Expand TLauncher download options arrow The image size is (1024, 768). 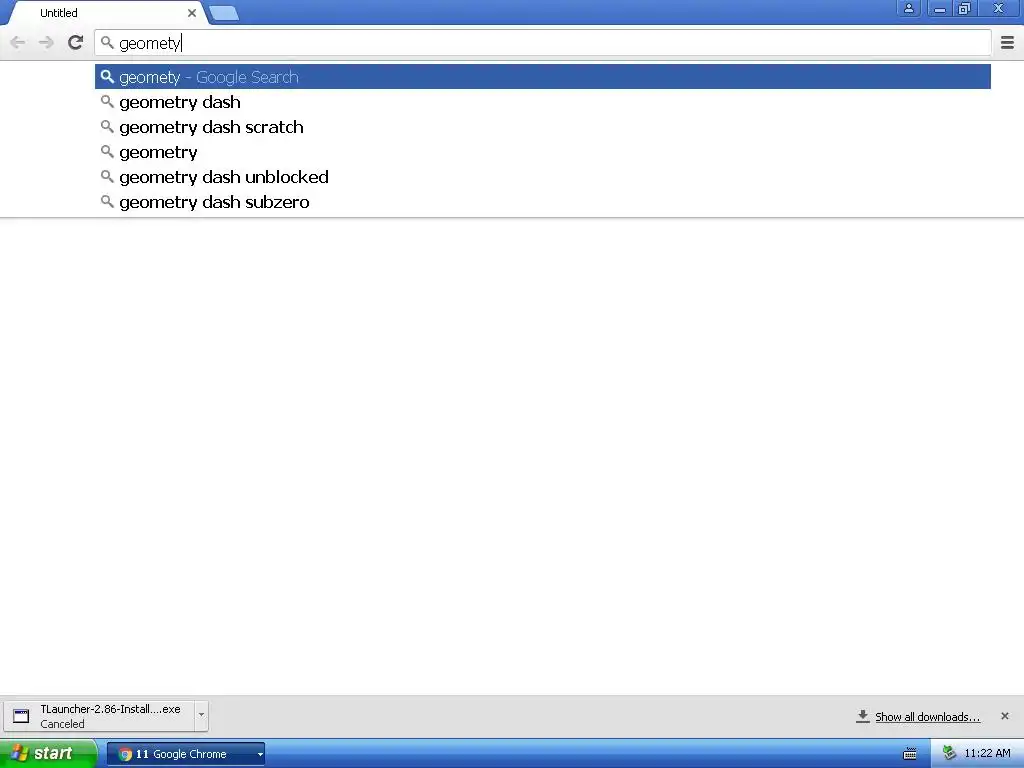(201, 715)
